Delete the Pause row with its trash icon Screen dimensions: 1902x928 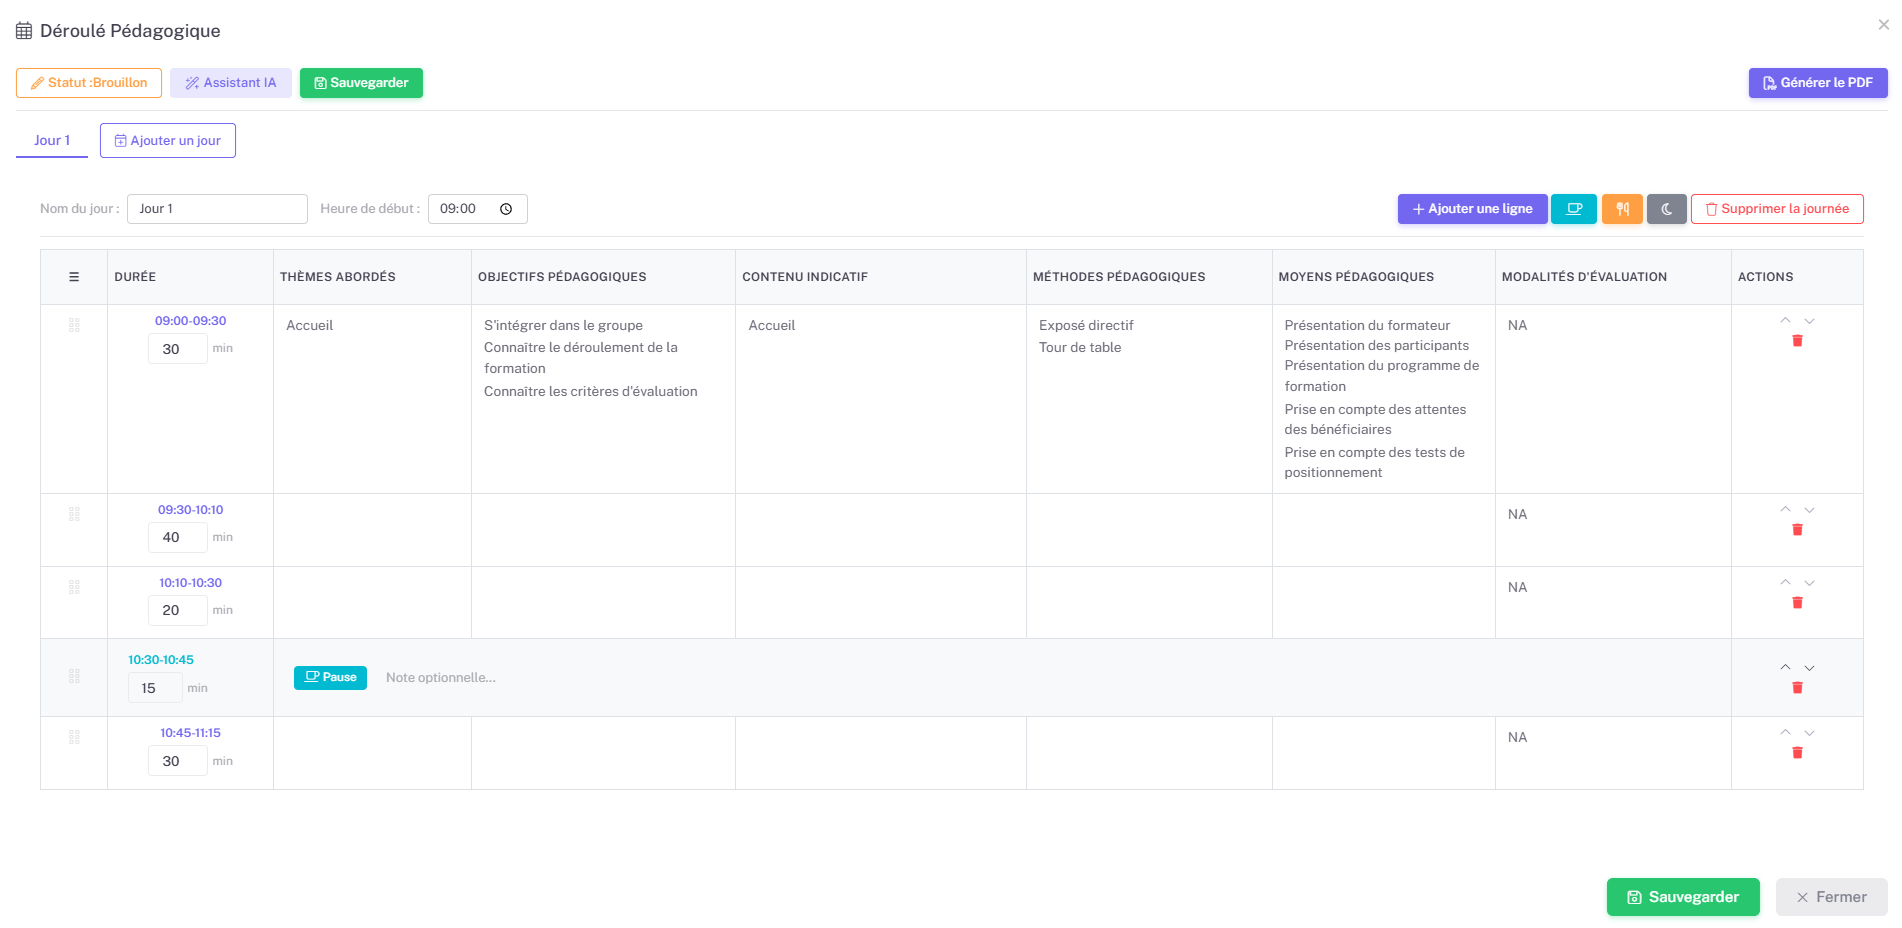click(1797, 687)
